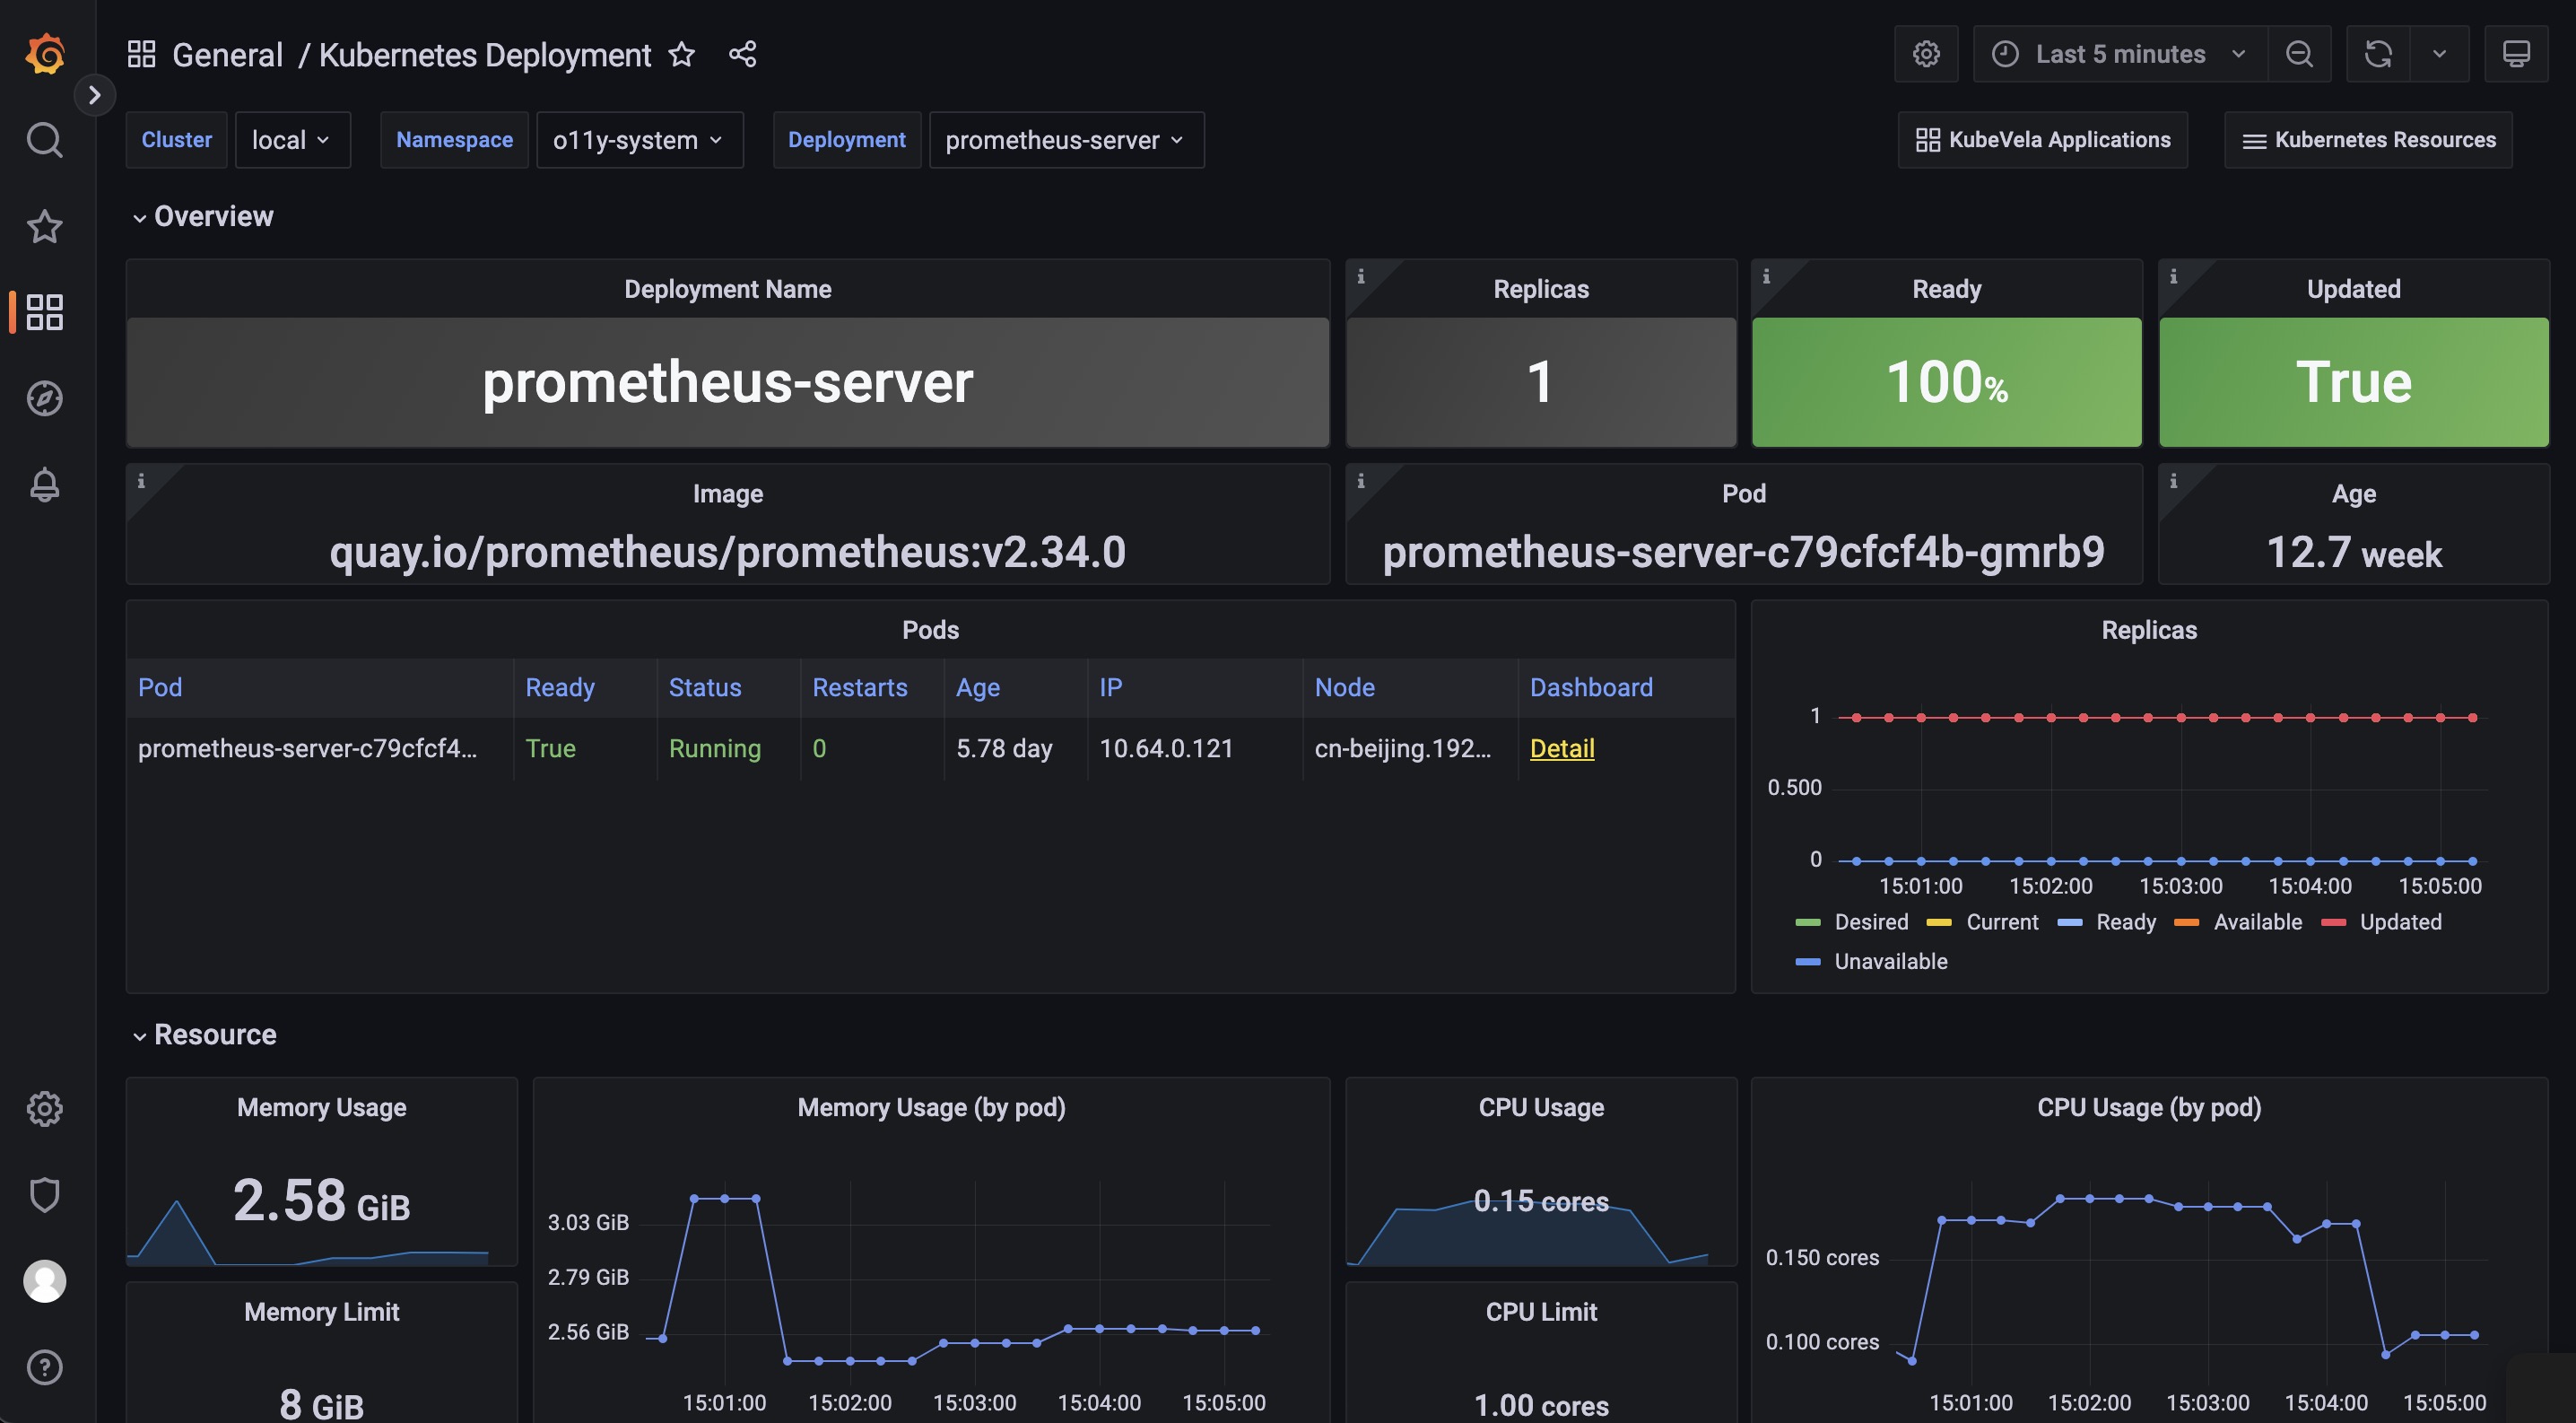The height and width of the screenshot is (1423, 2576).
Task: Open the Detail dashboard link
Action: coord(1562,748)
